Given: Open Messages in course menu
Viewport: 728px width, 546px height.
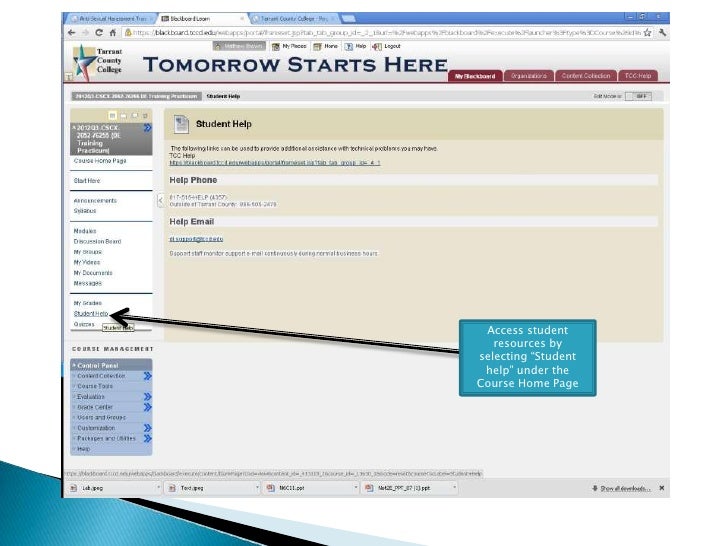Looking at the screenshot, I should (x=88, y=283).
